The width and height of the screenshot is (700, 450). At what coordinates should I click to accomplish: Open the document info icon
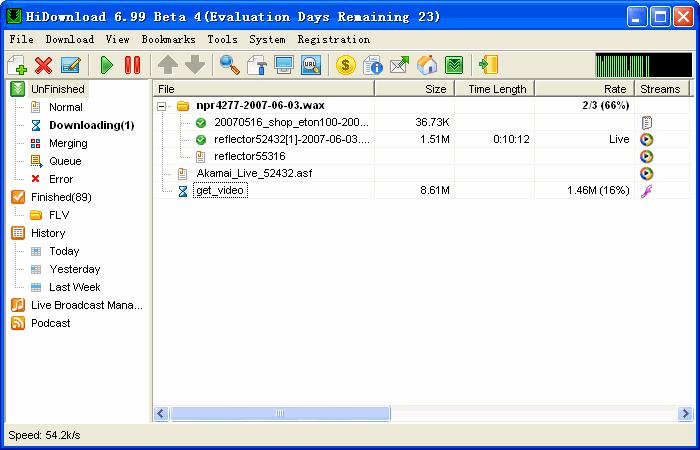(x=372, y=65)
